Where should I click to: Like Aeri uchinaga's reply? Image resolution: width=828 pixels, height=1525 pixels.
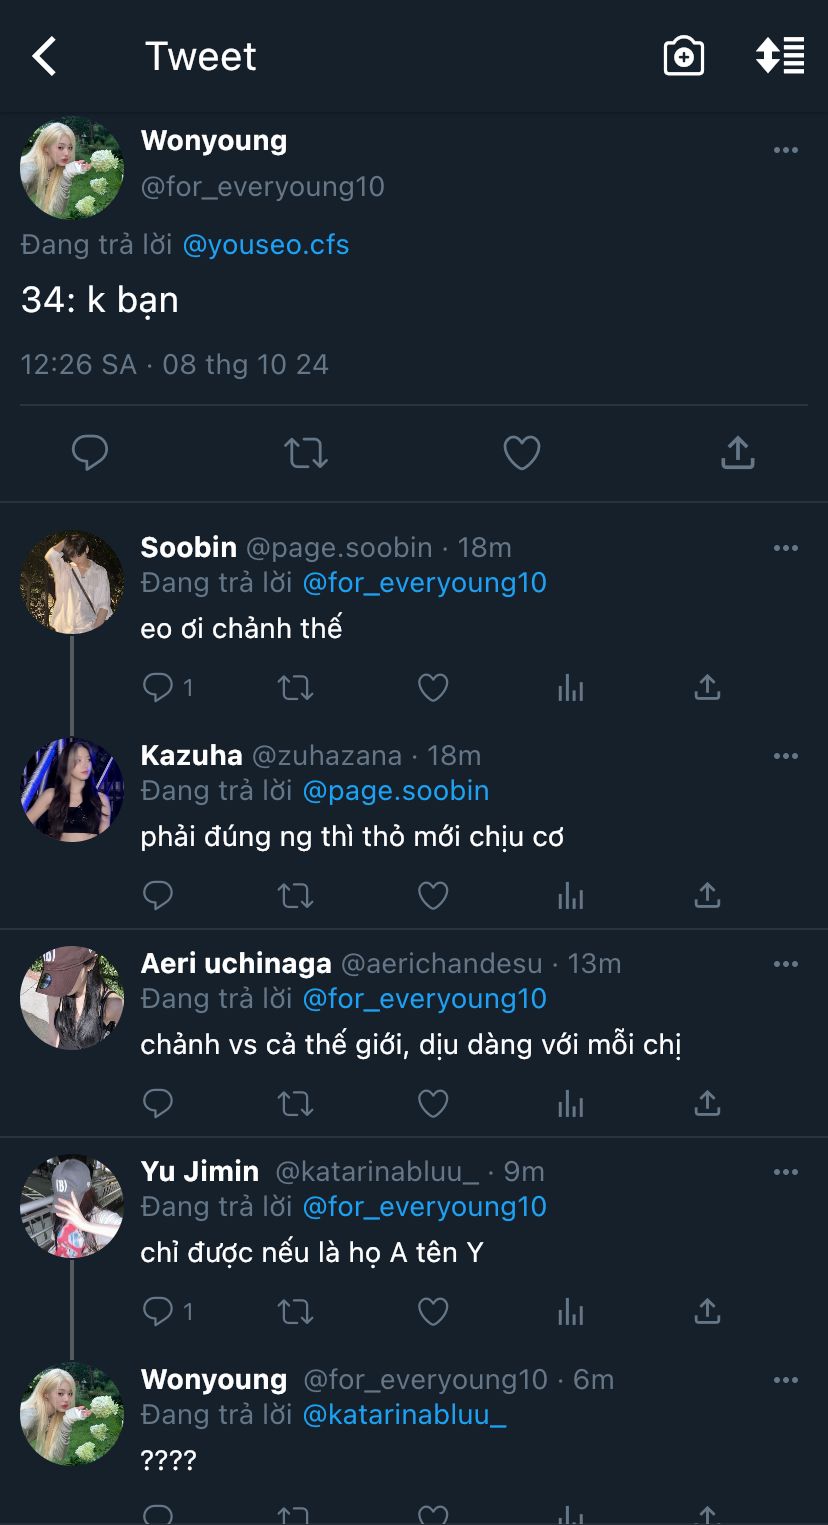pos(433,1104)
